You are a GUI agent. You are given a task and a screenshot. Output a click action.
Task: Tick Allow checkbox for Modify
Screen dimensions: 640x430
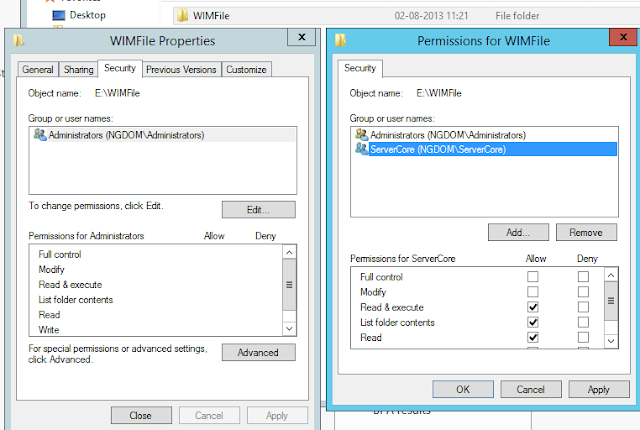(533, 292)
